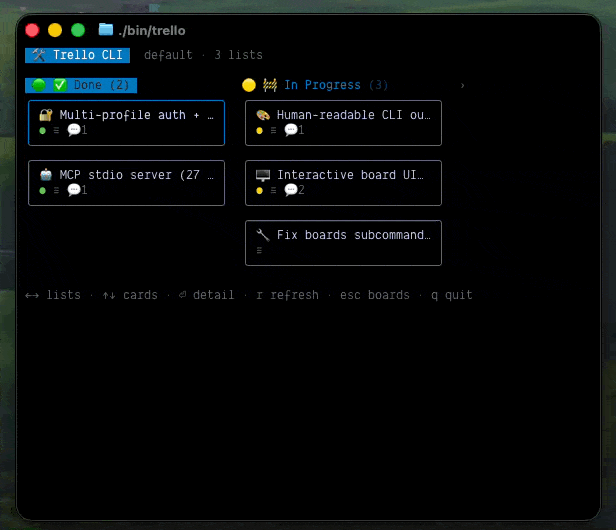Viewport: 616px width, 530px height.
Task: Click the robot icon on MCP stdio server card
Action: (46, 174)
